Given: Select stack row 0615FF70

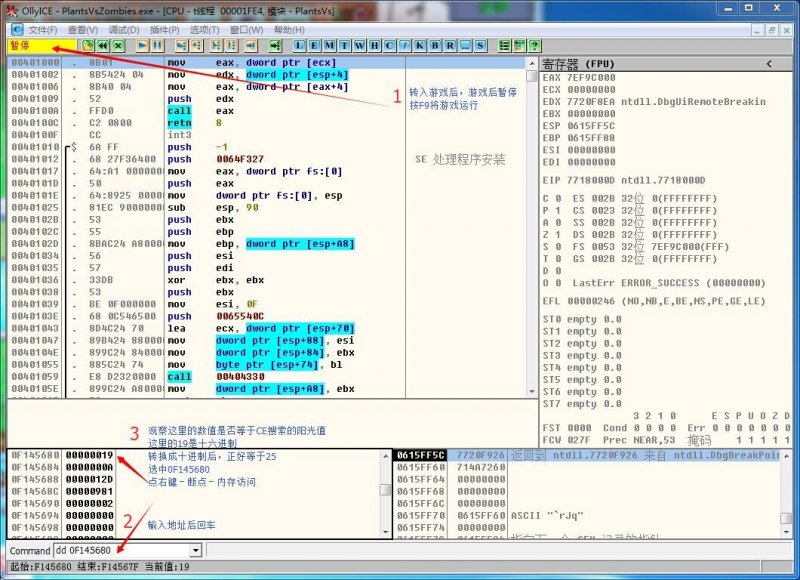Looking at the screenshot, I should [587, 516].
